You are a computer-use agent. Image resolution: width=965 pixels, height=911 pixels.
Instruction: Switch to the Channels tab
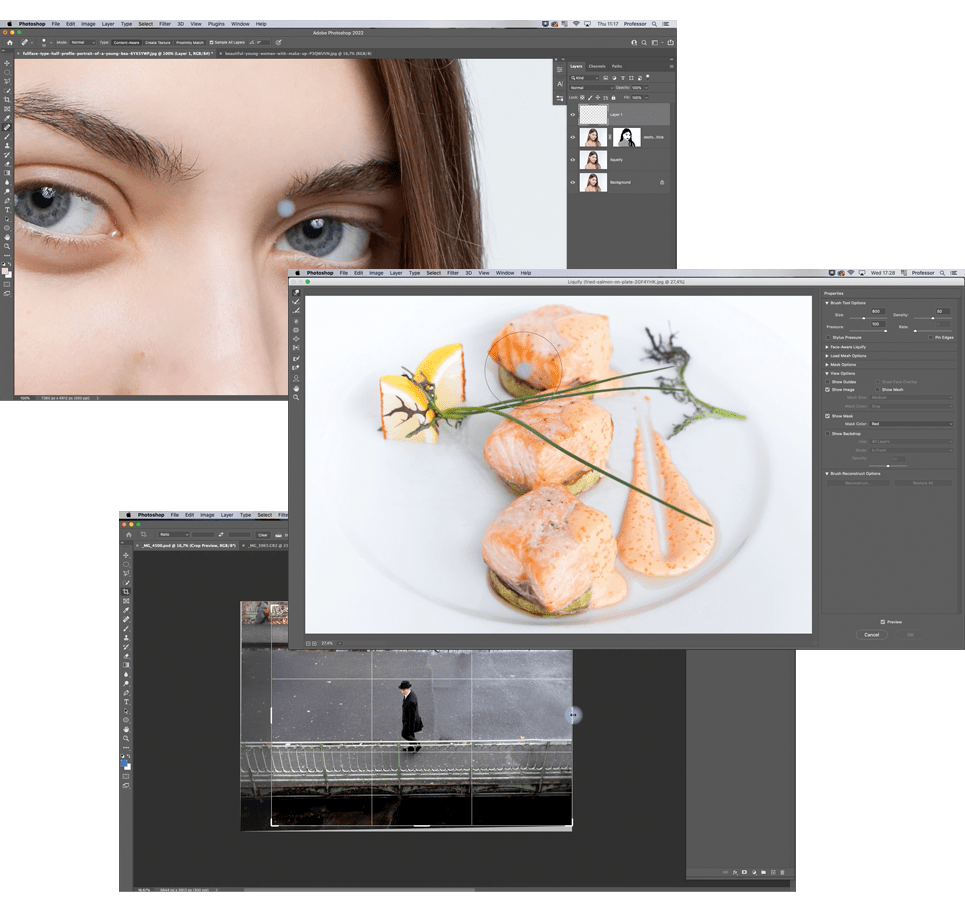click(x=597, y=66)
